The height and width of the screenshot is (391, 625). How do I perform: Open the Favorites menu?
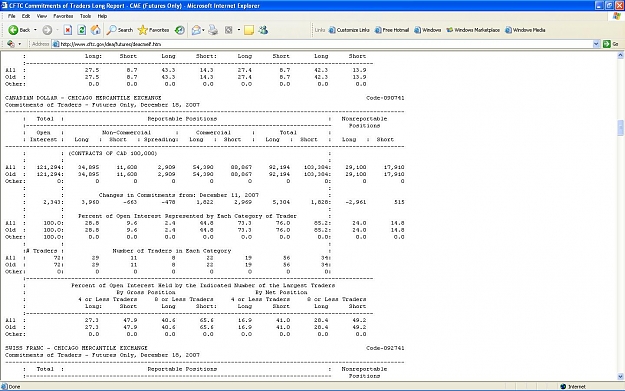pos(63,16)
